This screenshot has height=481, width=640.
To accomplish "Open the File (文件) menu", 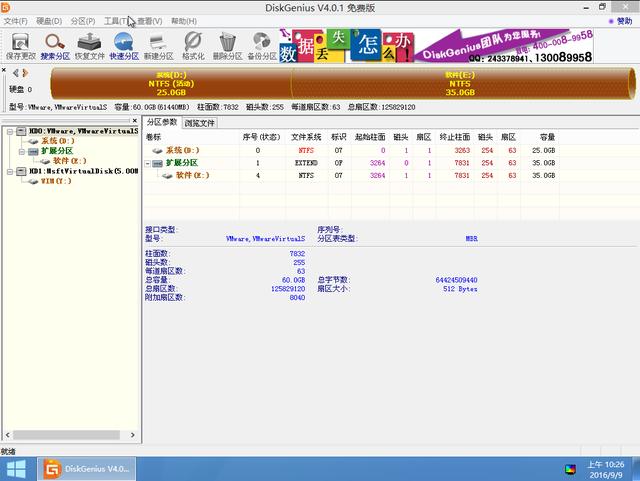I will pyautogui.click(x=16, y=21).
